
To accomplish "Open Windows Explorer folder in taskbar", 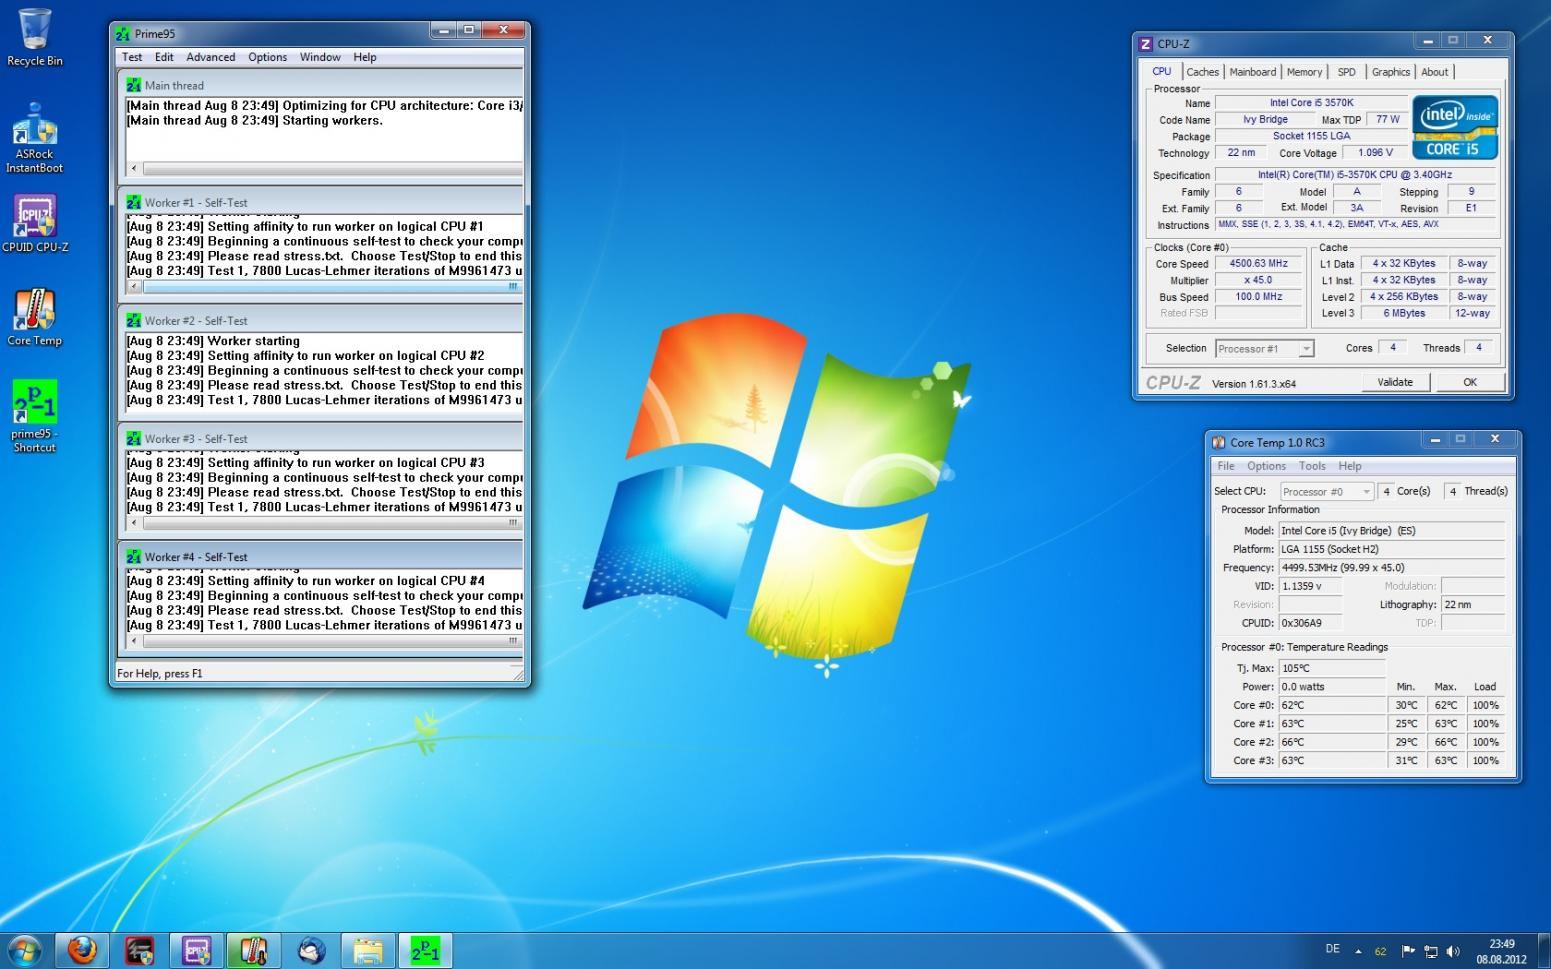I will (368, 949).
